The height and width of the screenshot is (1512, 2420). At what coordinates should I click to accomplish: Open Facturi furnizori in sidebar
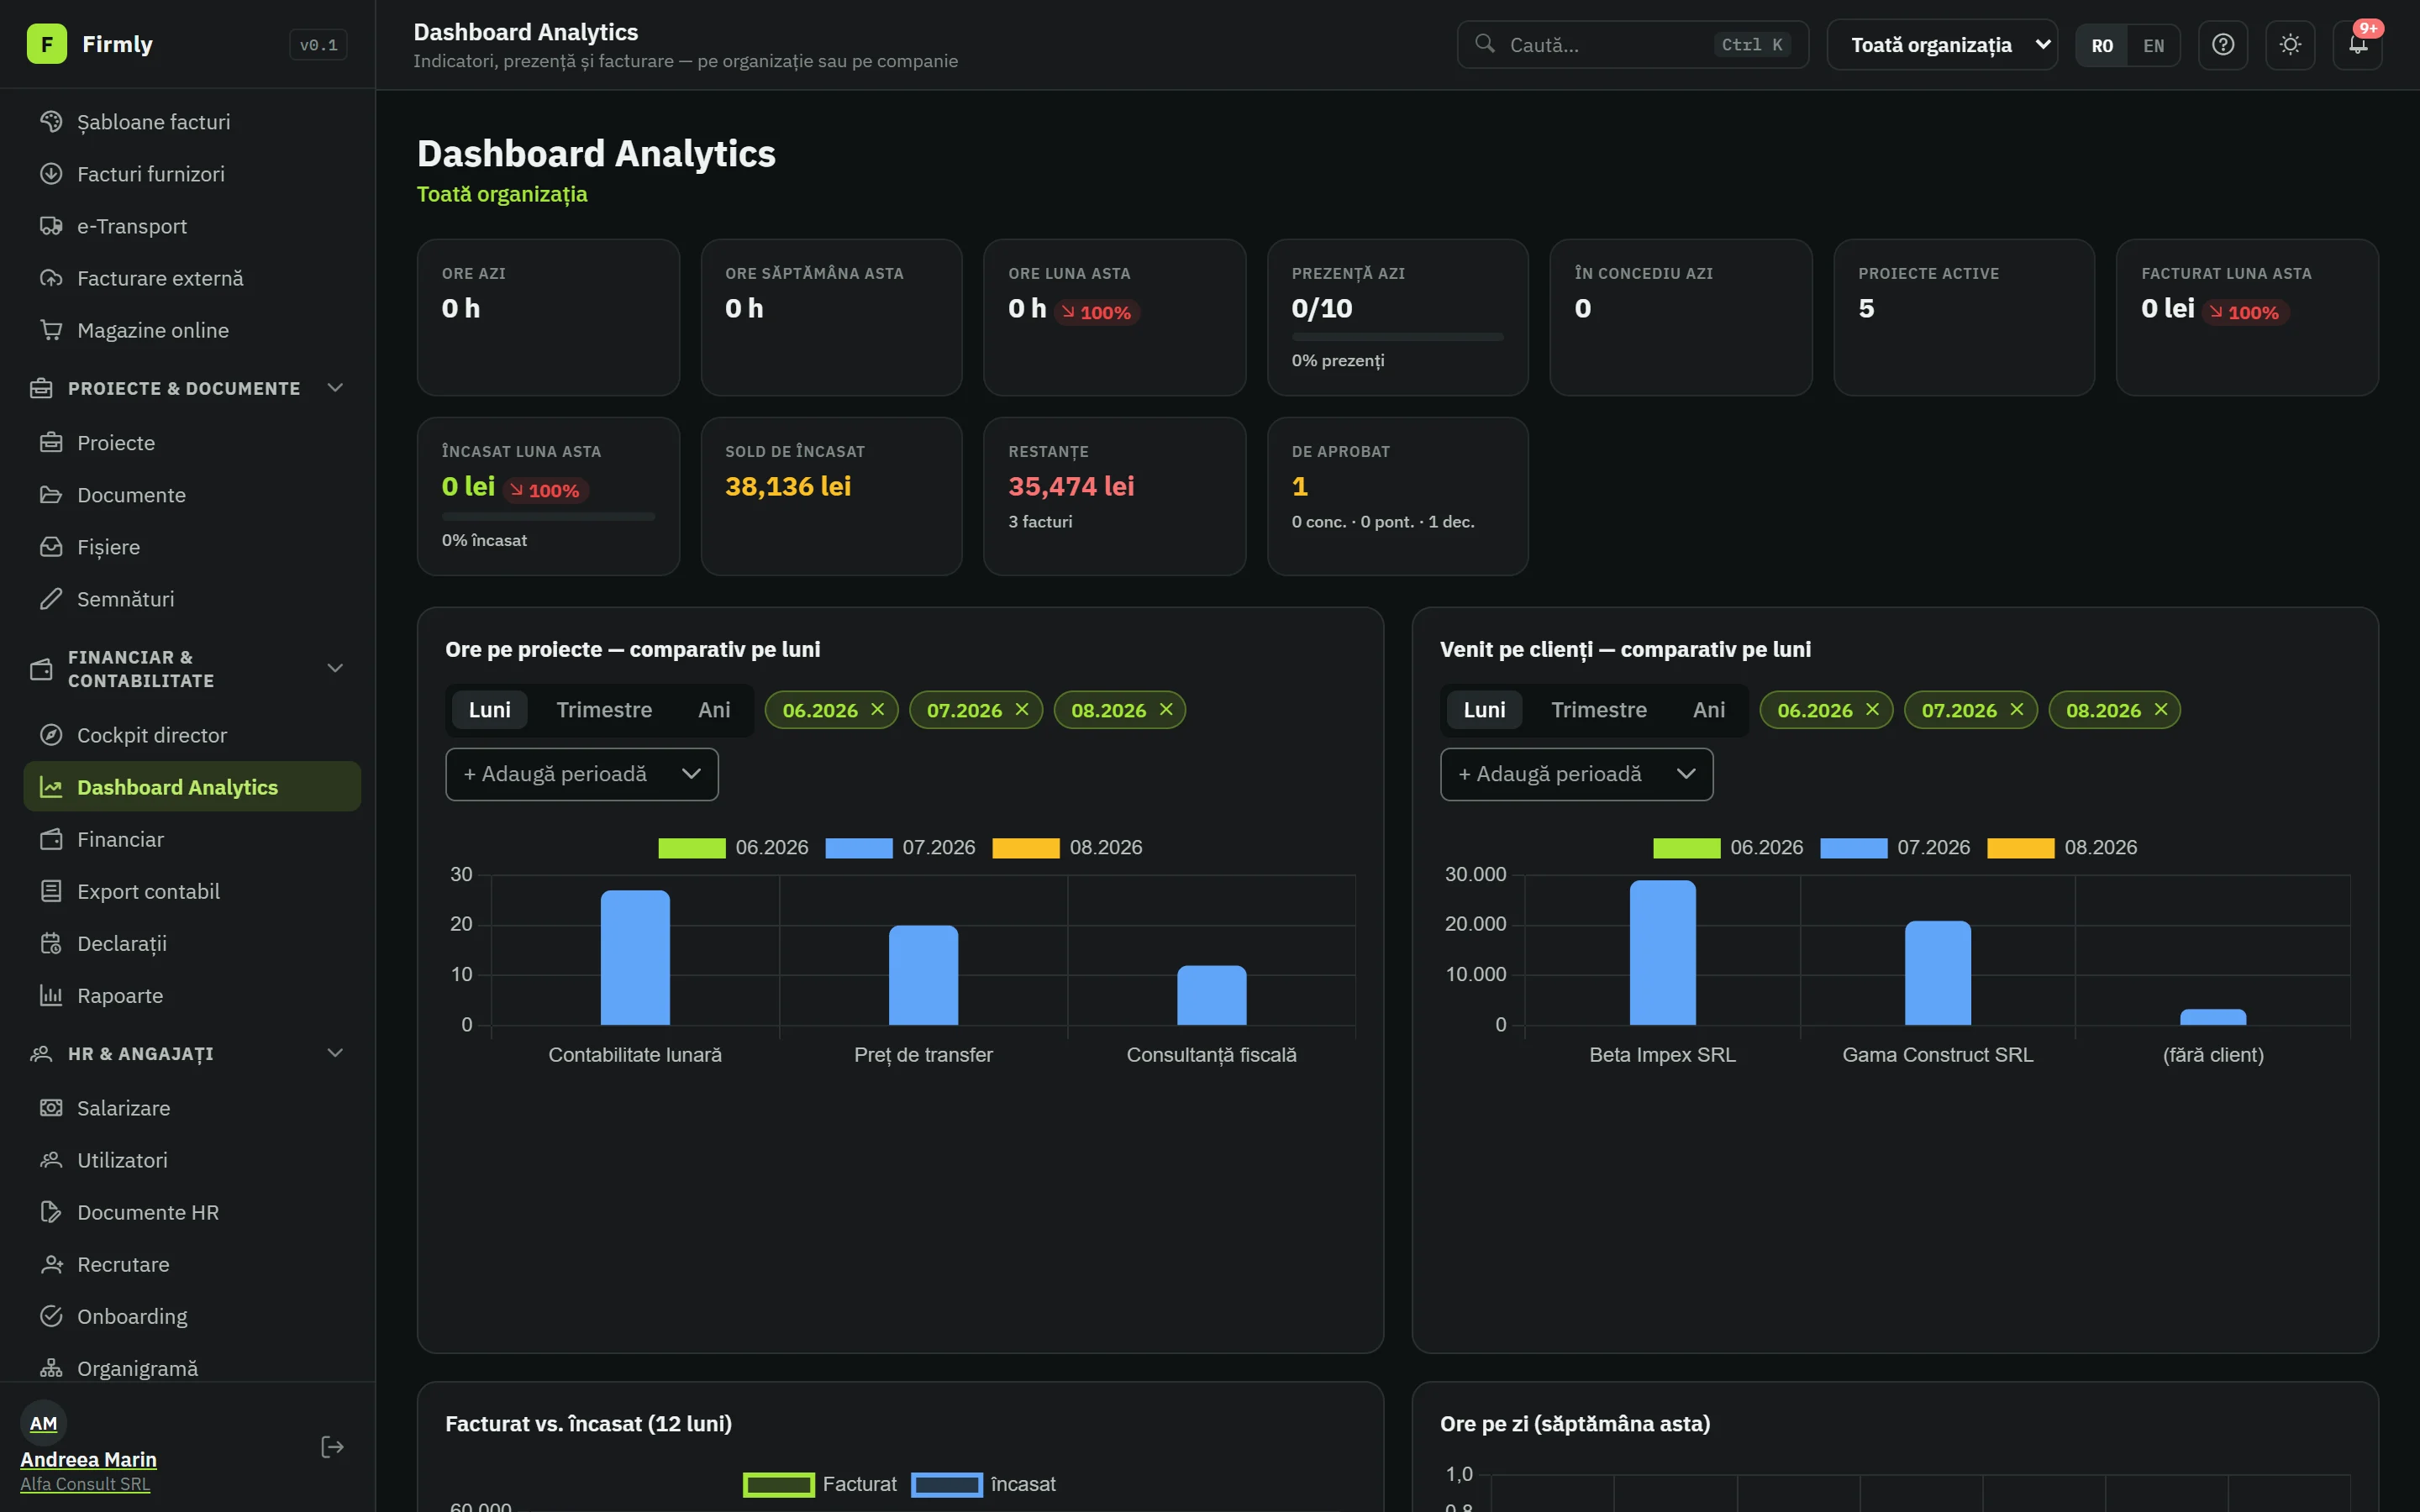point(192,174)
